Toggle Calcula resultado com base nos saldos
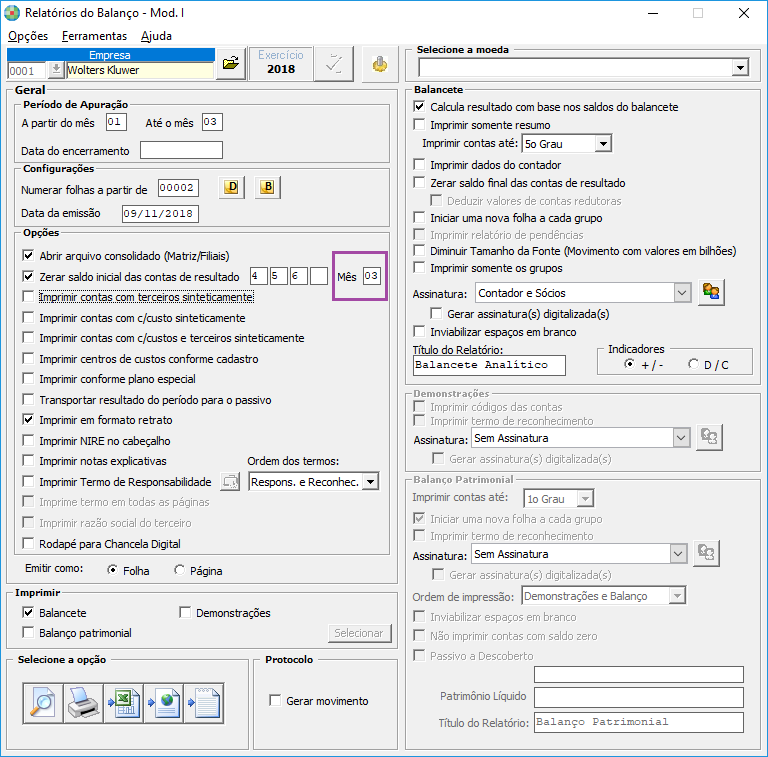The image size is (768, 757). (x=419, y=106)
